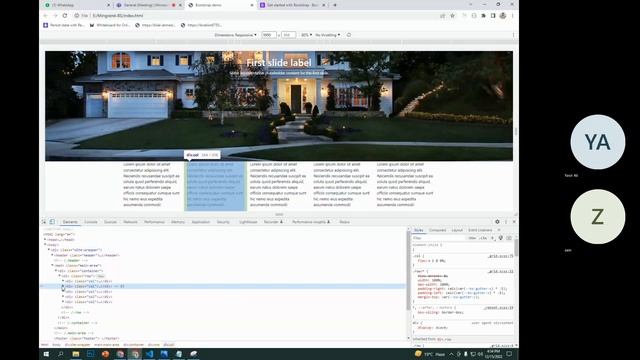
Task: Reload the page with browser refresh button
Action: pos(65,16)
